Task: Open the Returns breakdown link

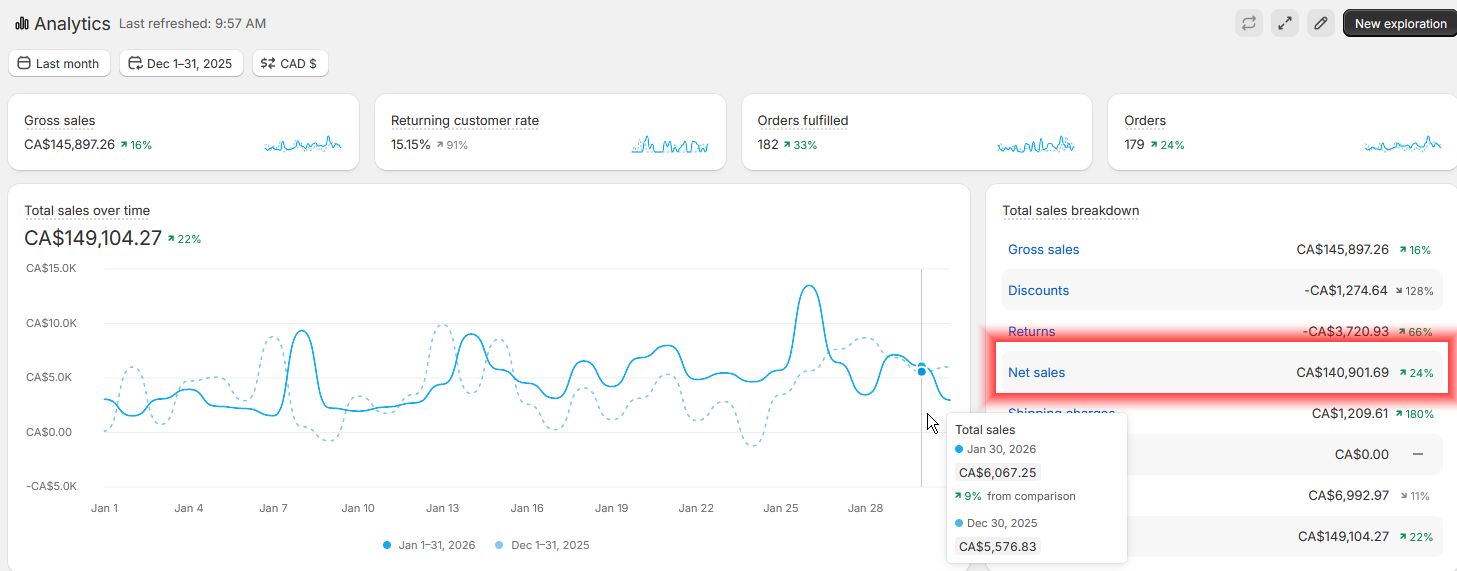Action: click(x=1031, y=331)
